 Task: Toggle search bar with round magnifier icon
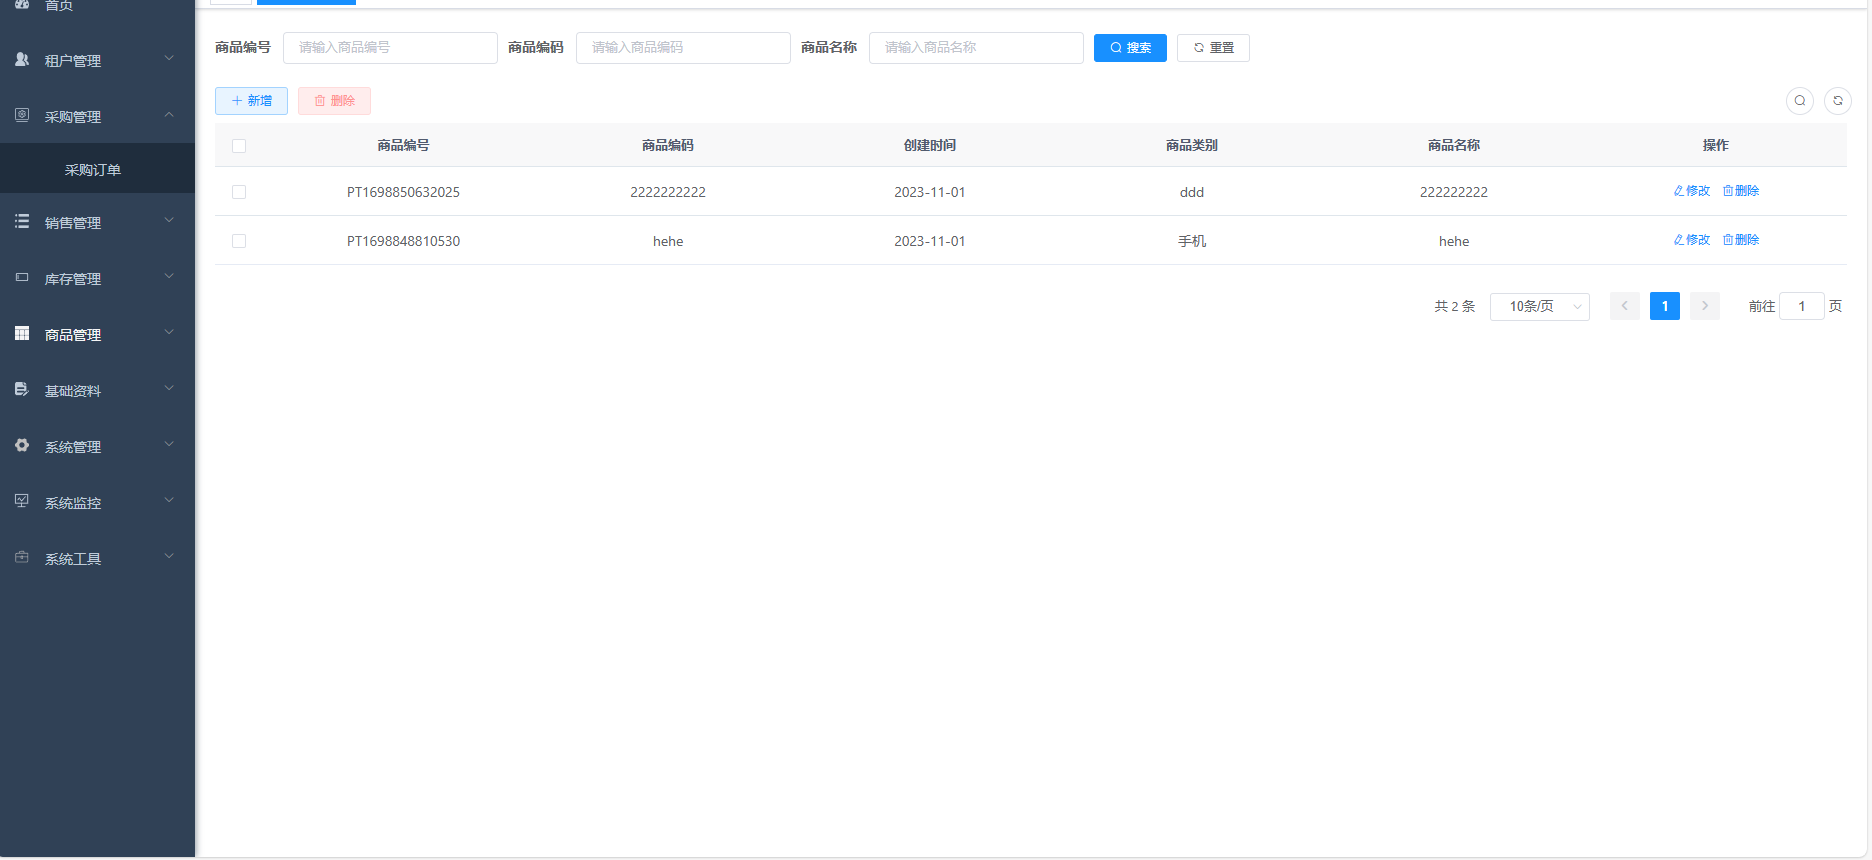click(x=1800, y=101)
